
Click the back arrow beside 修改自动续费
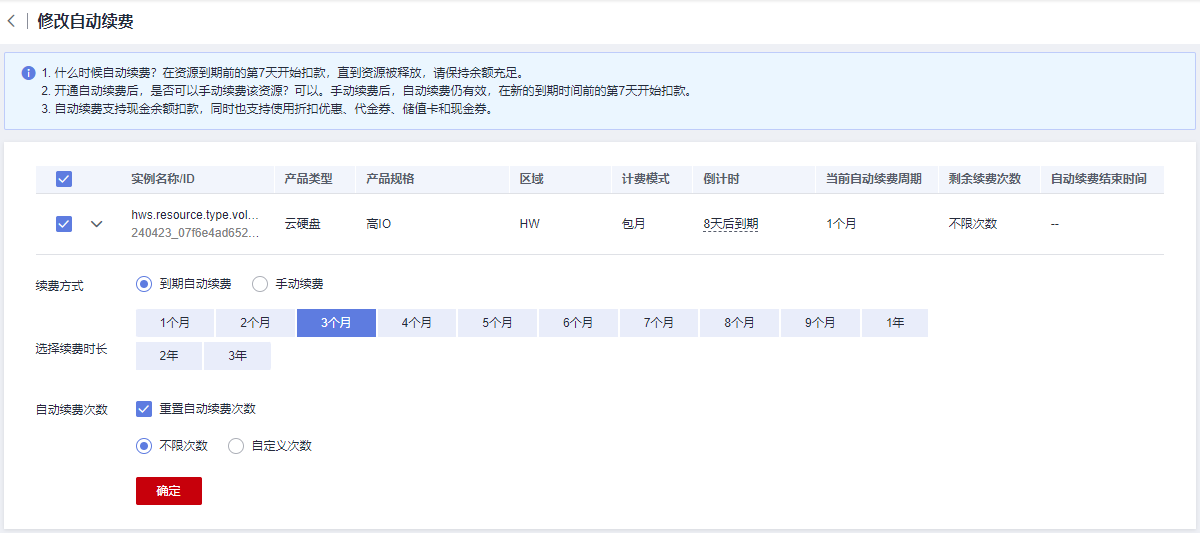(11, 21)
